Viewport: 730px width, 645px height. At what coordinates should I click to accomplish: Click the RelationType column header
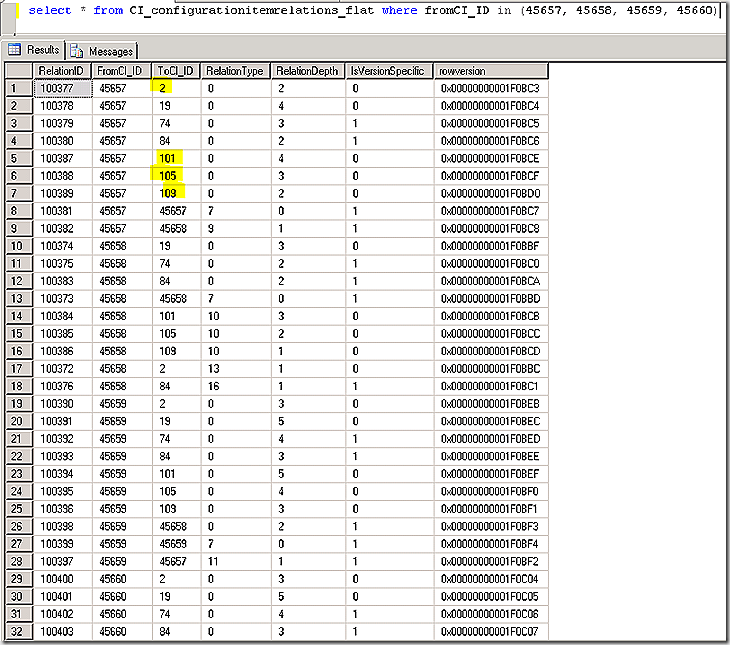[x=235, y=71]
